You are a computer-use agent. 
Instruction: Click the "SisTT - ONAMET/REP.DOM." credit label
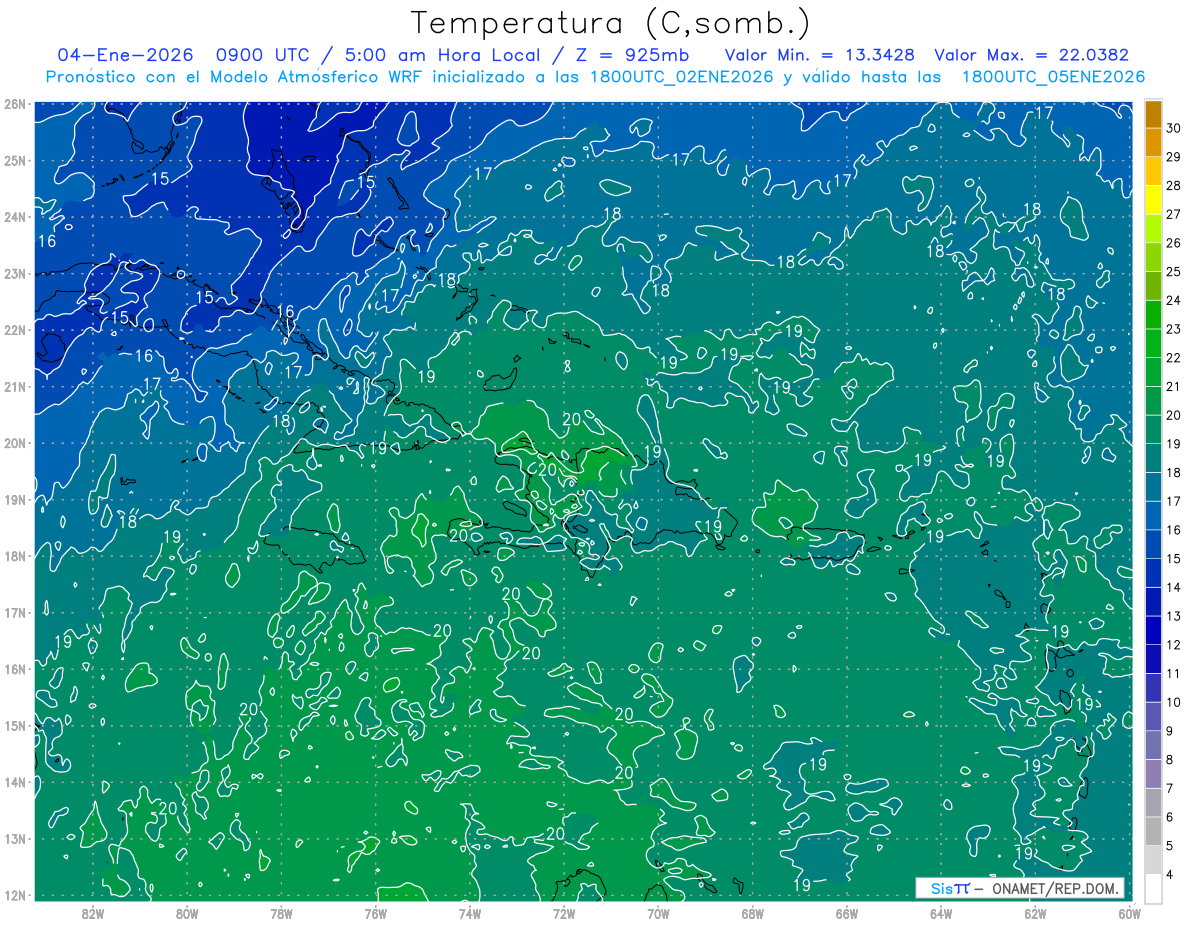[1020, 888]
